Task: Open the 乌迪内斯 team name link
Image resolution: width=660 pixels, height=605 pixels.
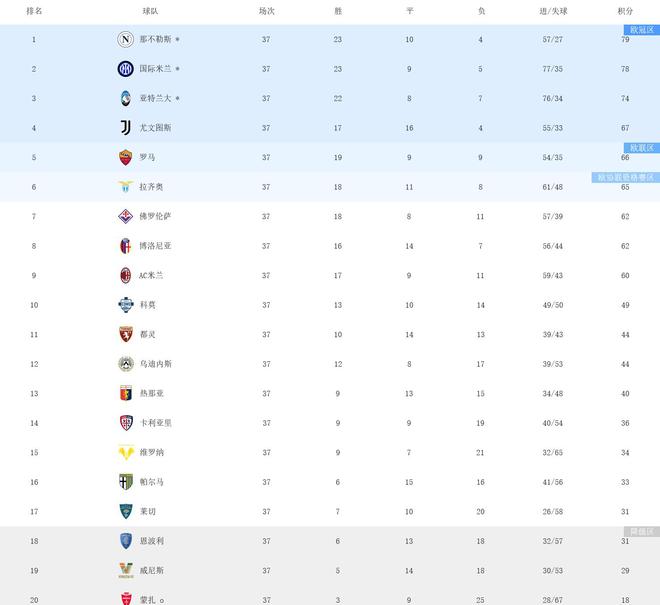Action: tap(155, 364)
